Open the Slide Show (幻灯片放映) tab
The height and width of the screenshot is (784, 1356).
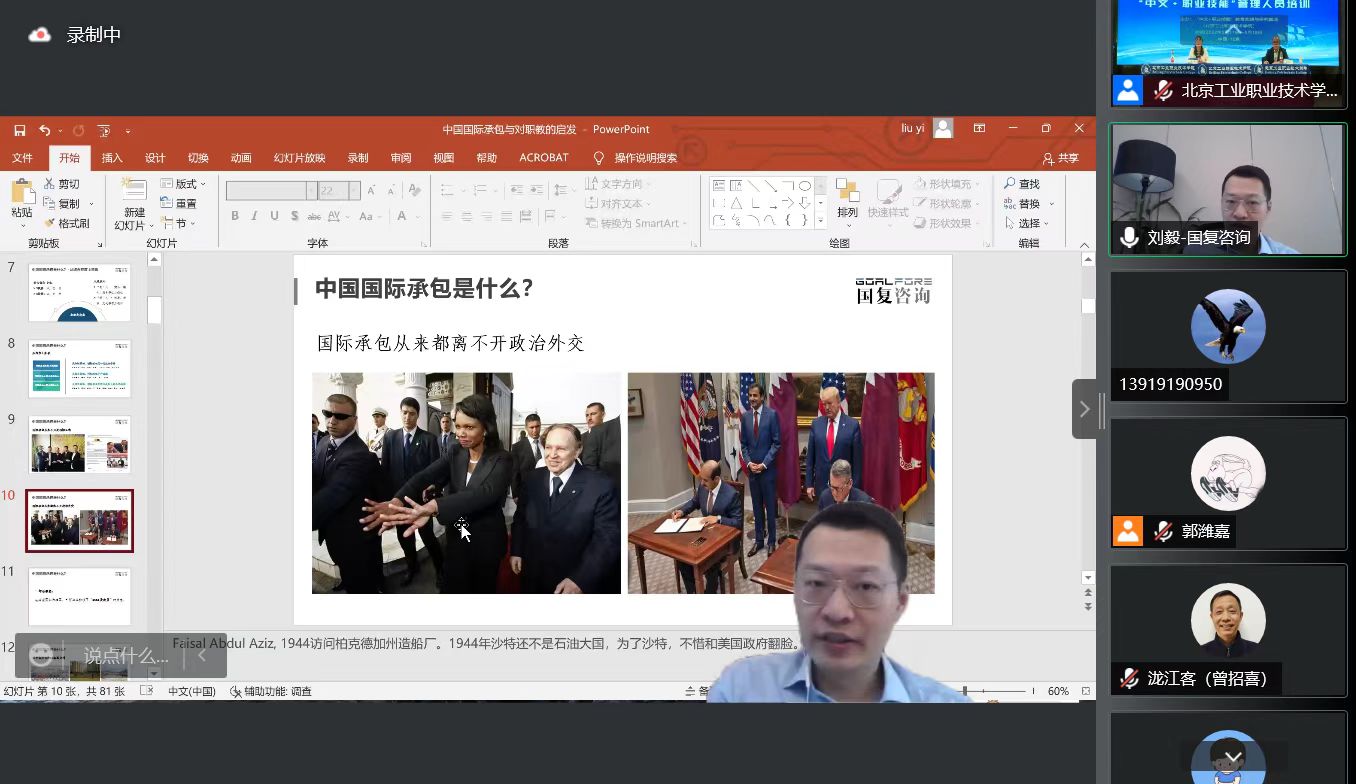[x=299, y=158]
